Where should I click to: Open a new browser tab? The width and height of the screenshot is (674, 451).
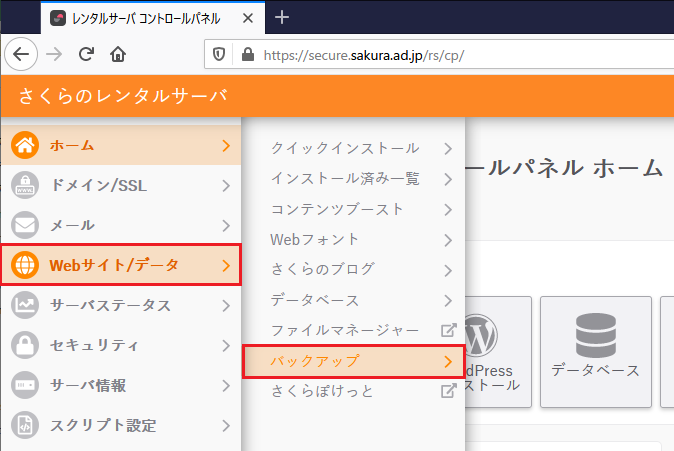pyautogui.click(x=282, y=17)
